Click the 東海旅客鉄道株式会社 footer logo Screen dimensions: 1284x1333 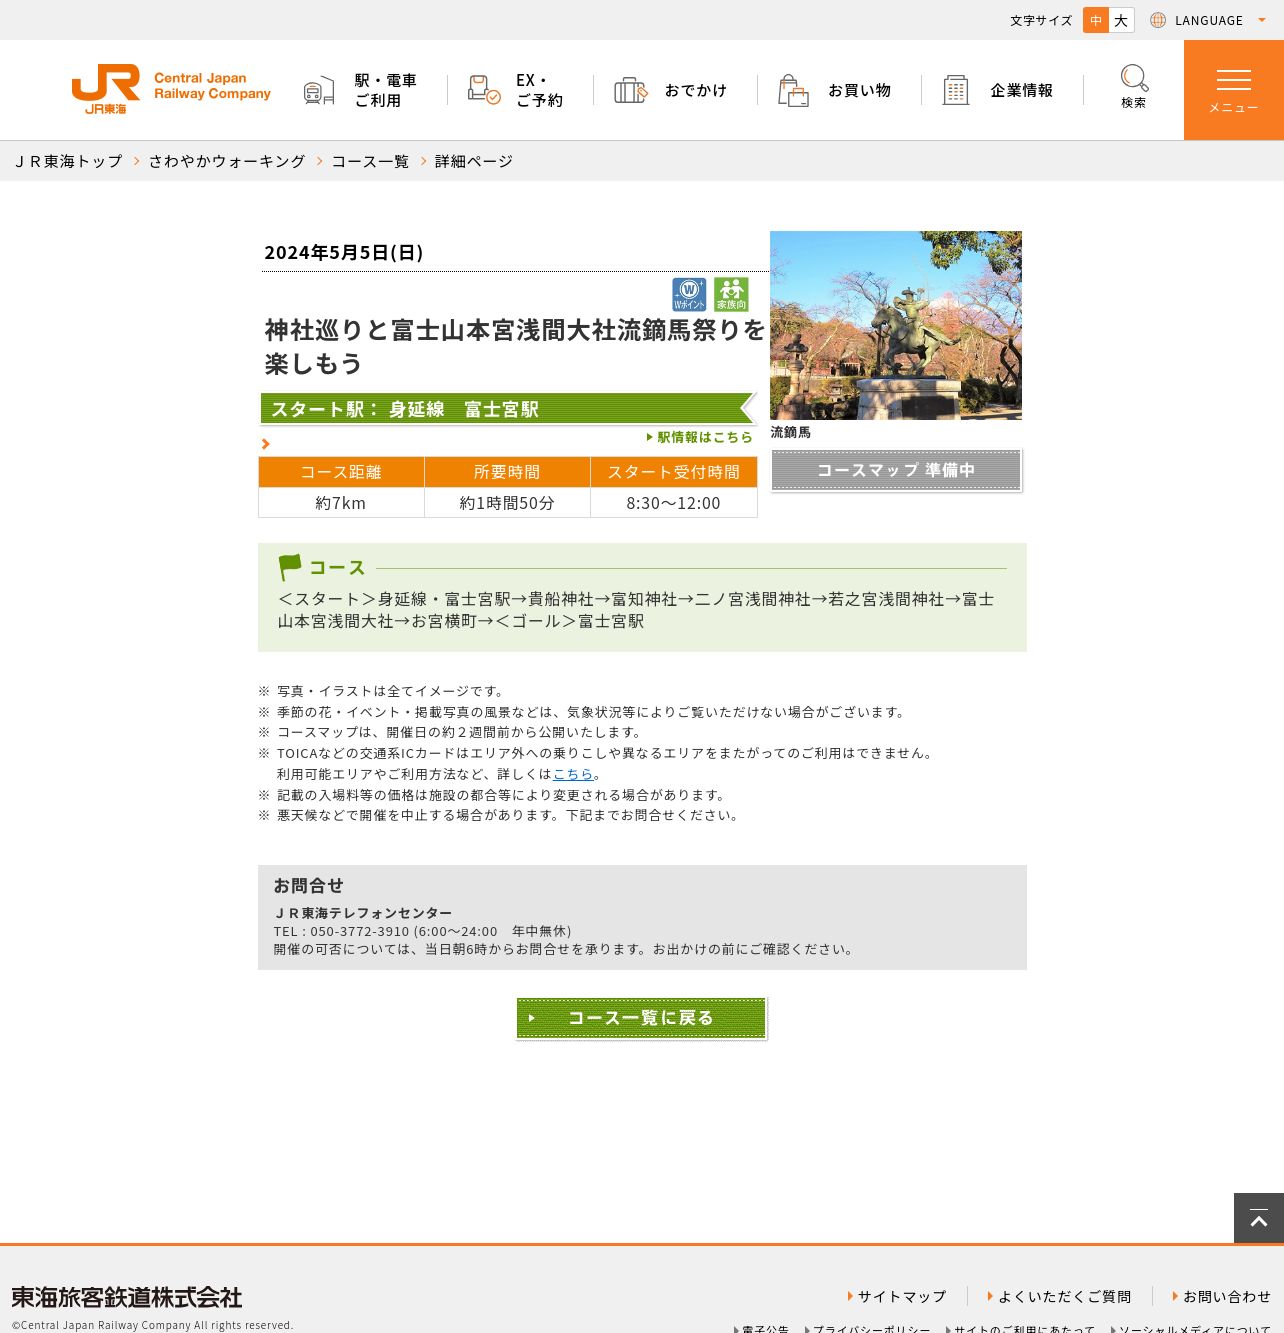point(127,1297)
